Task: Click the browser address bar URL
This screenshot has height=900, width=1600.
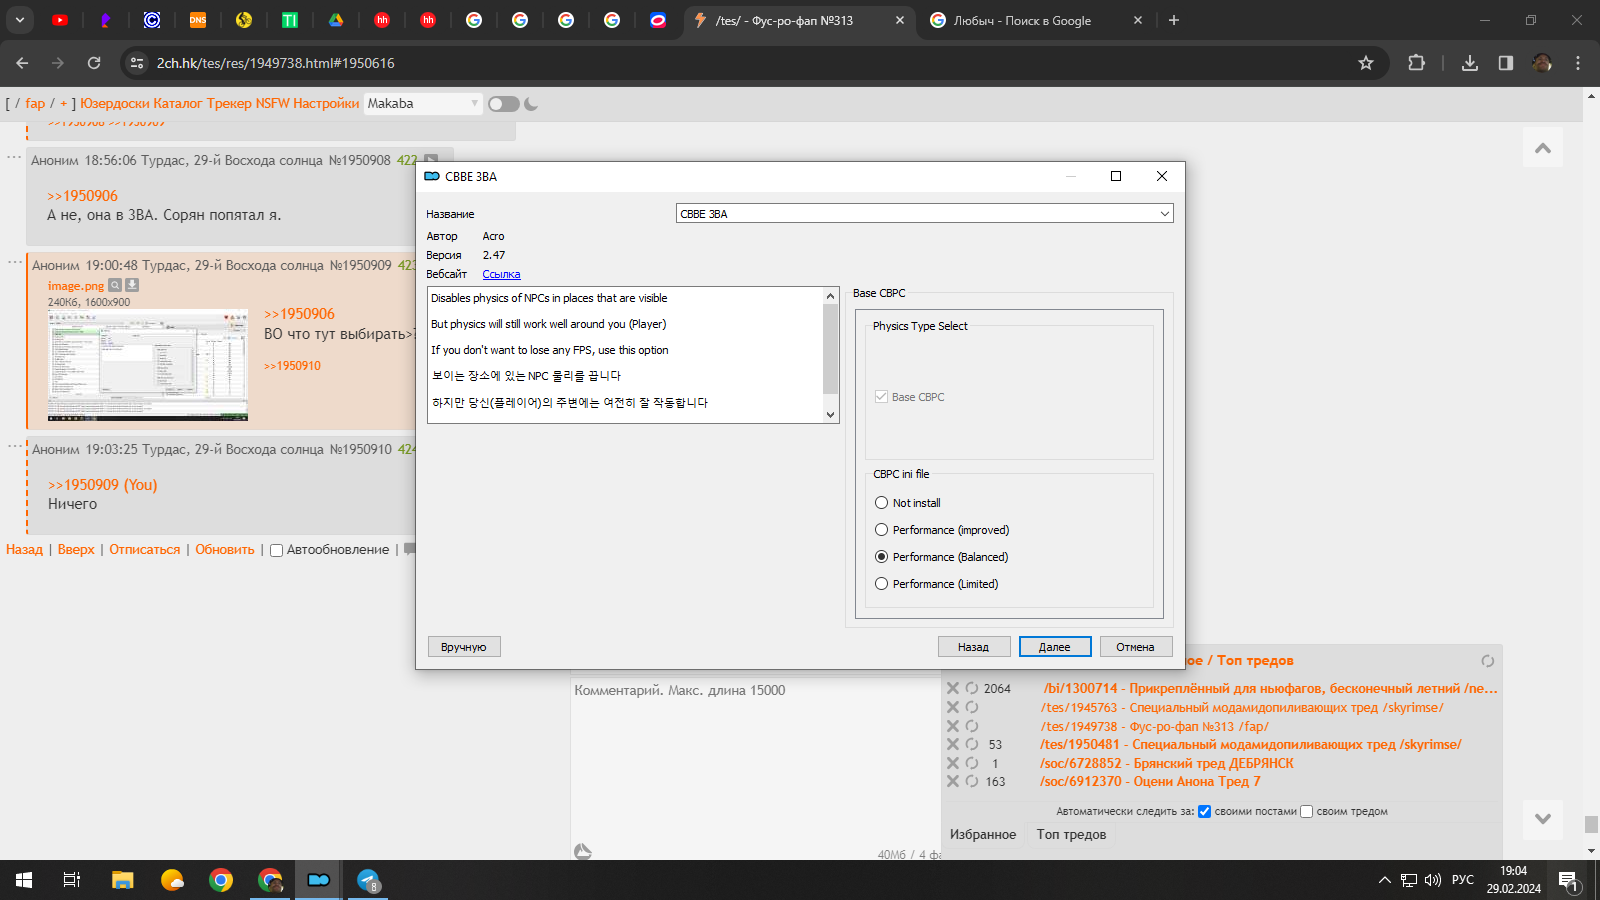Action: [275, 63]
